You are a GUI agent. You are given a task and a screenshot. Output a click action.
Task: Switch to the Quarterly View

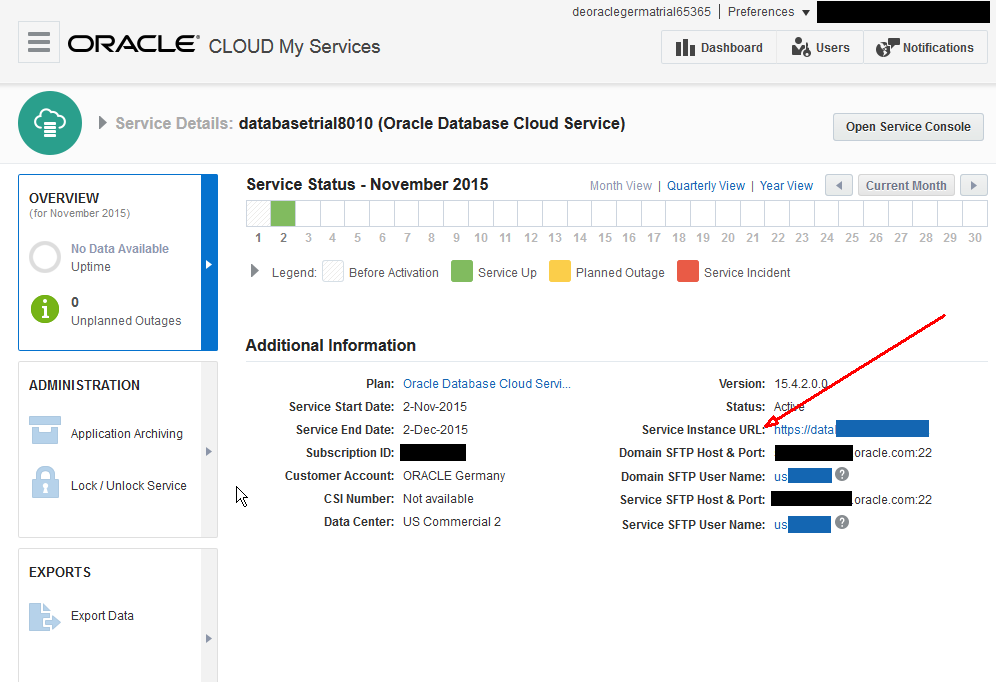click(706, 185)
